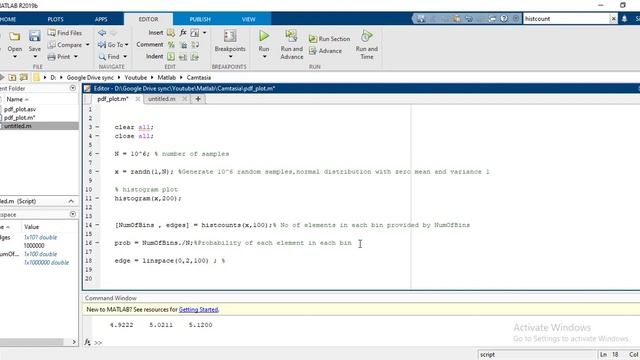Click the decrease indent icon
This screenshot has height=360, width=640.
point(195,57)
